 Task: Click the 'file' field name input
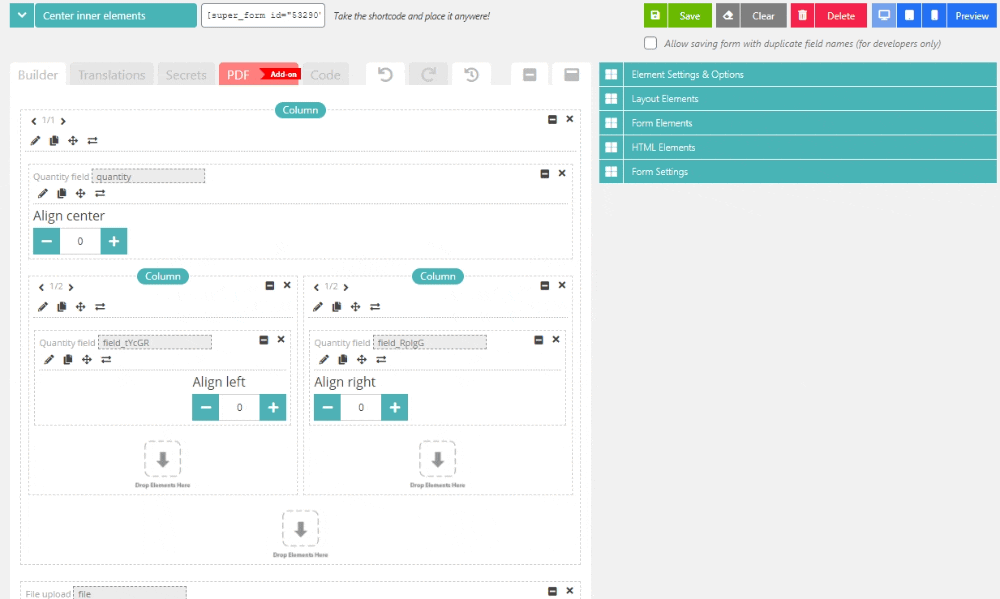coord(129,593)
